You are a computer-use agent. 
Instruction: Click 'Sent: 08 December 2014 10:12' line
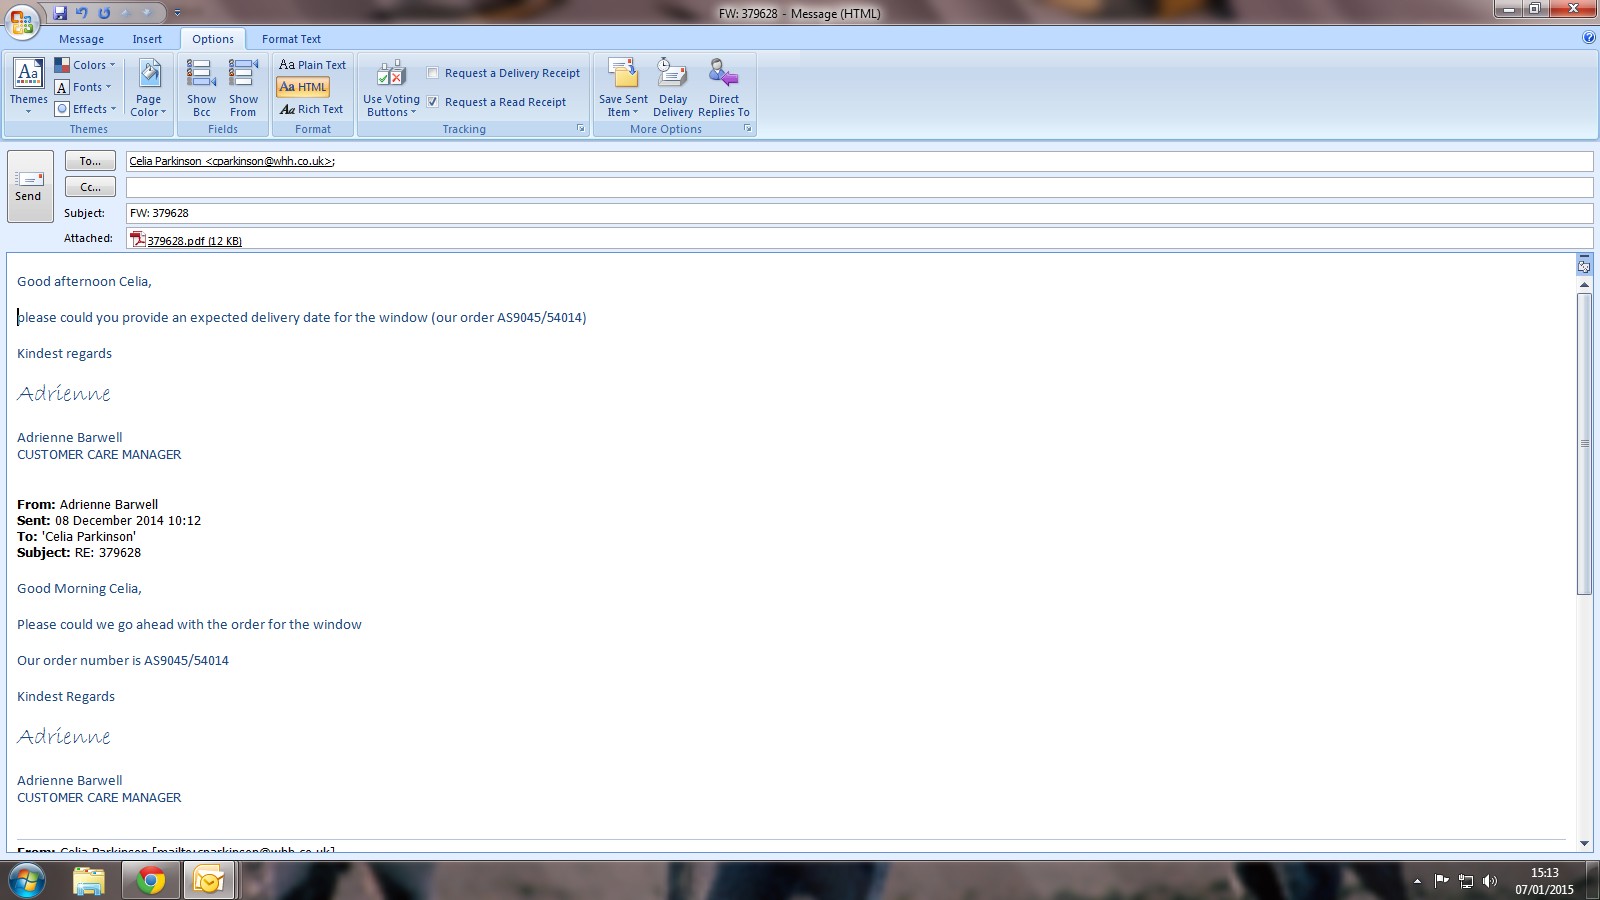click(109, 520)
